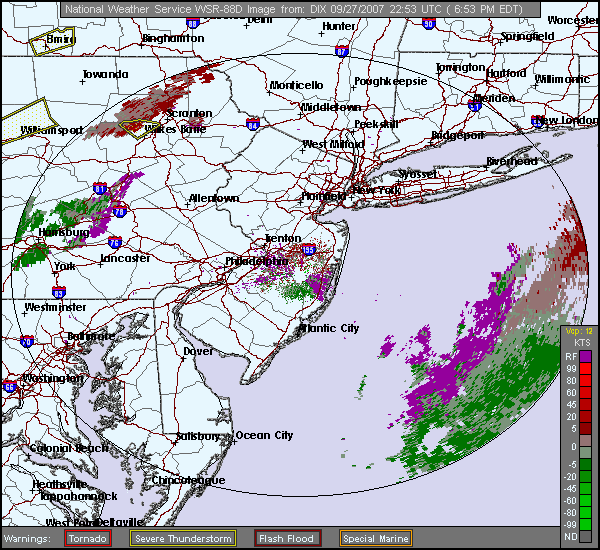Click the Dover city label
This screenshot has width=600, height=550.
coord(198,351)
